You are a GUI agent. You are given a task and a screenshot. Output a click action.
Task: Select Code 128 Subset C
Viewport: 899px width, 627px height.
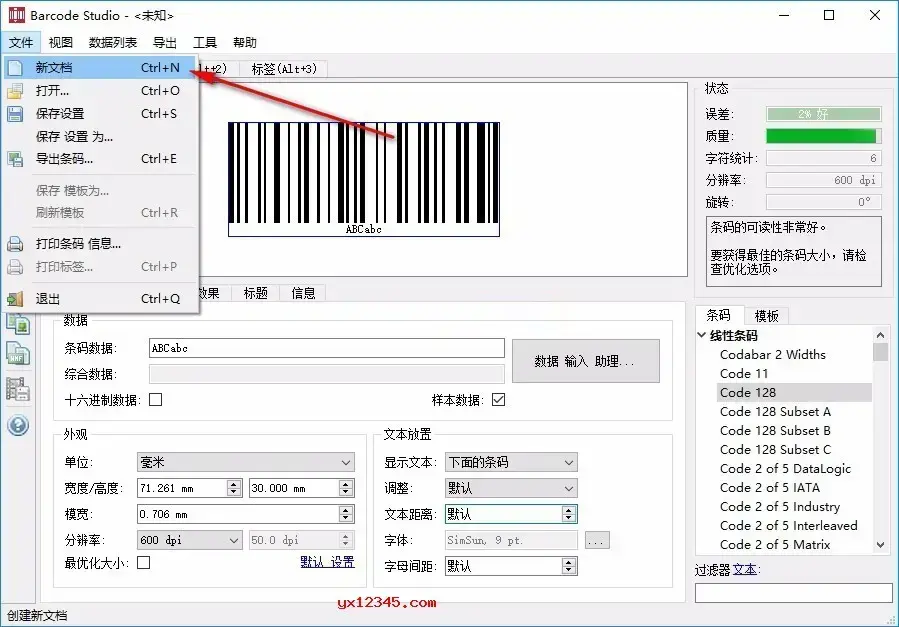click(x=775, y=449)
